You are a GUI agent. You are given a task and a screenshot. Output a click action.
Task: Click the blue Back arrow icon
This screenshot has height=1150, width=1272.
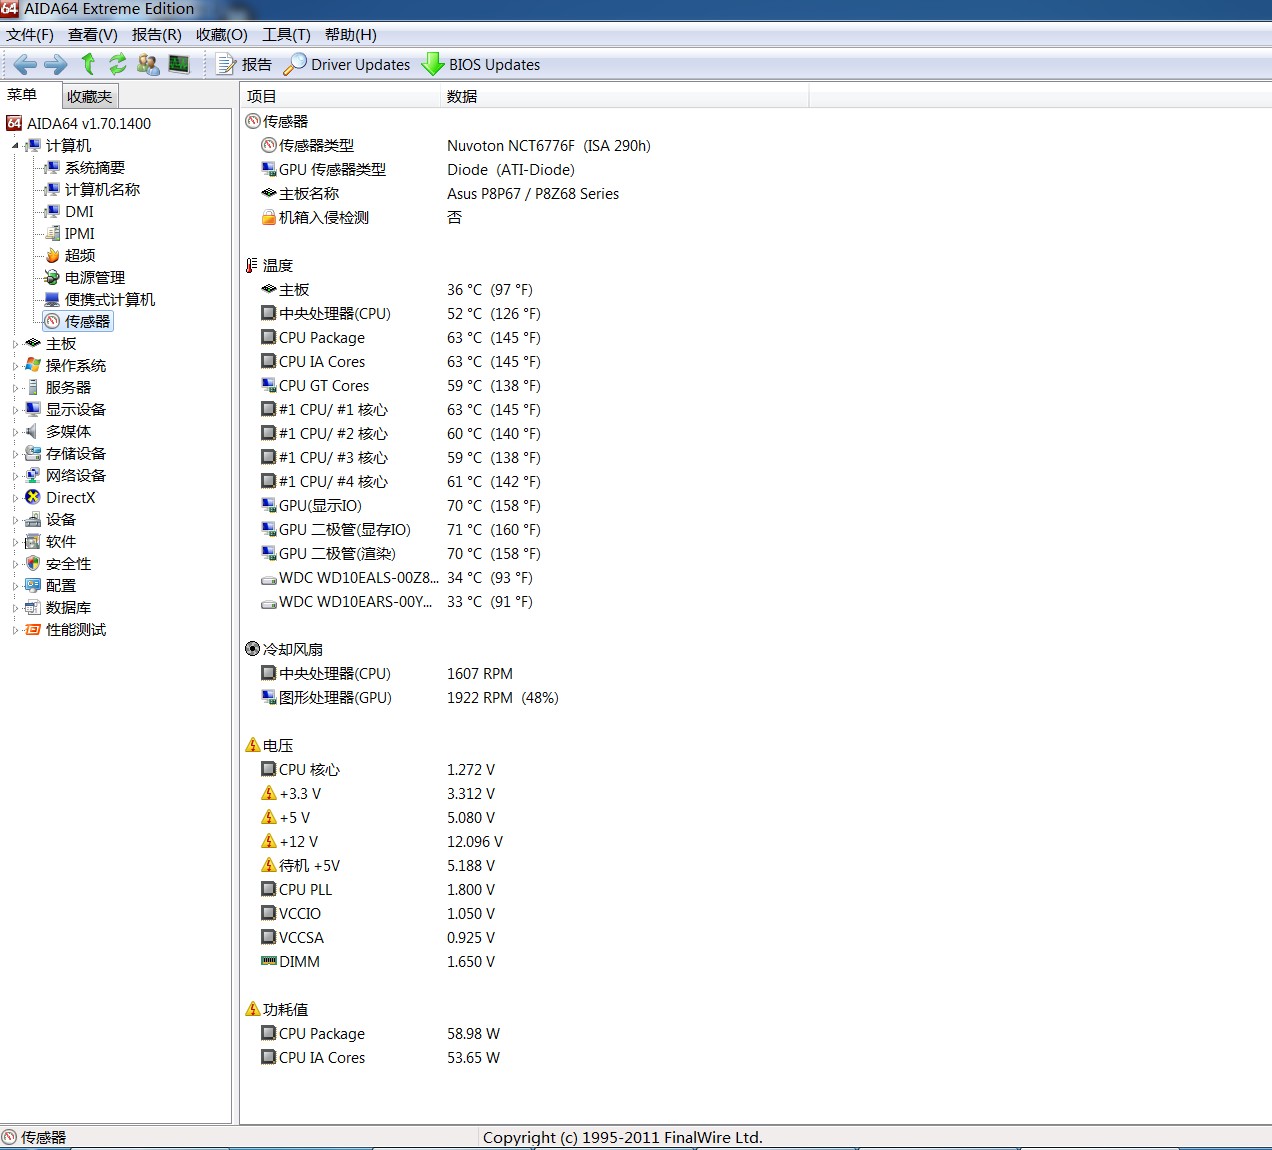25,65
